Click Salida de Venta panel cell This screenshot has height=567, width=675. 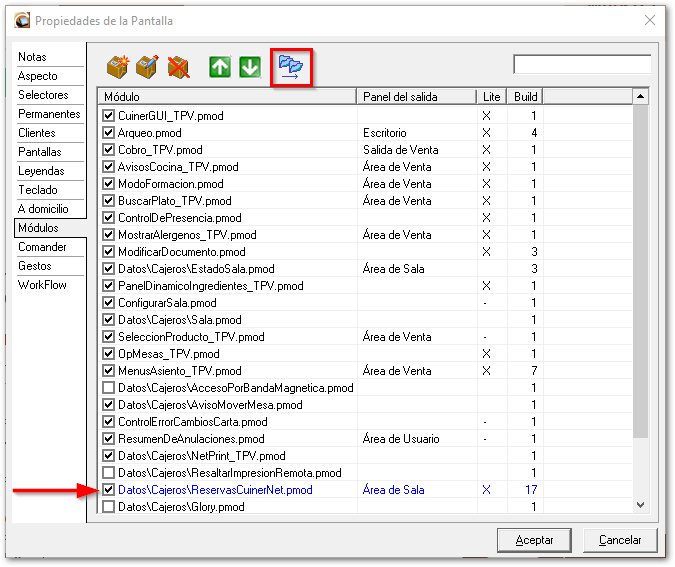pos(401,149)
